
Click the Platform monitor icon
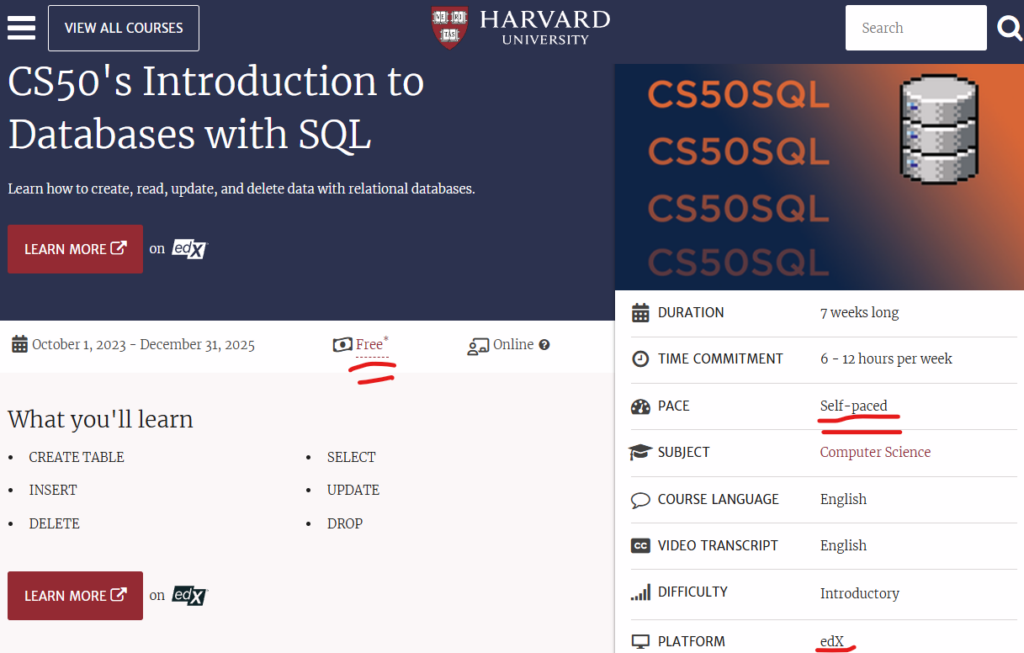coord(641,641)
